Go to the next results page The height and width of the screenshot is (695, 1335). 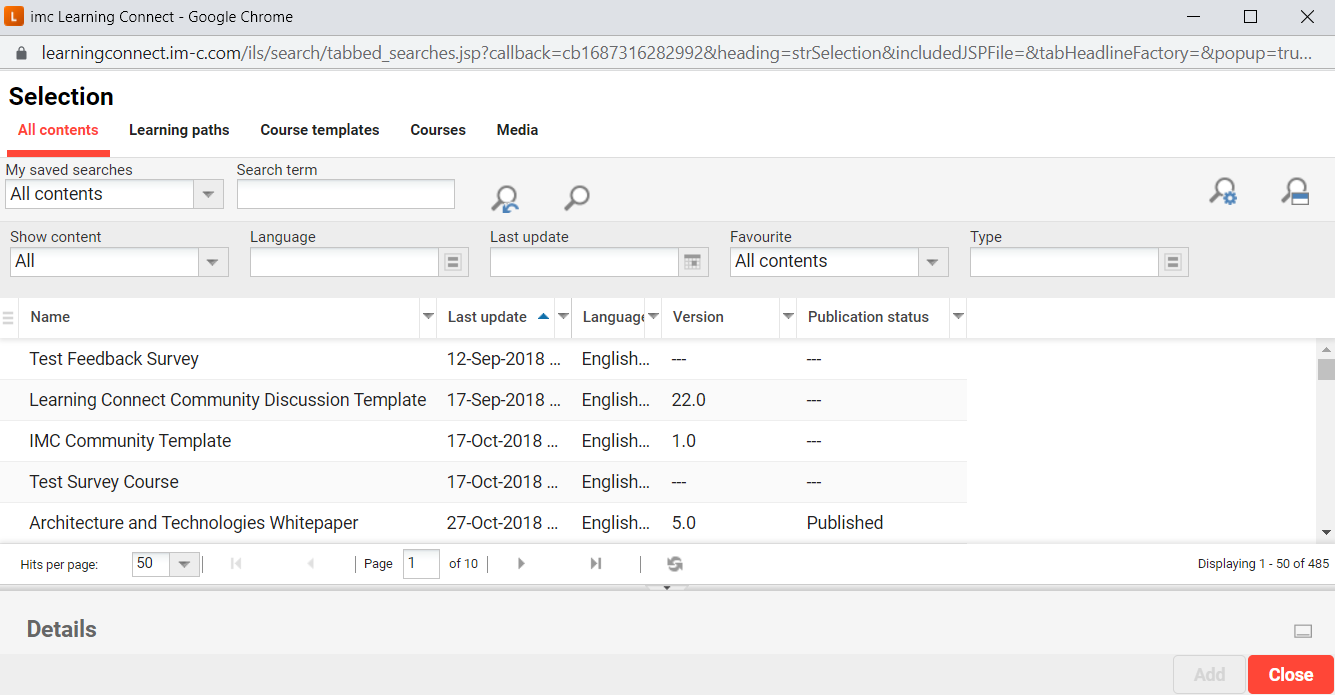pyautogui.click(x=520, y=563)
